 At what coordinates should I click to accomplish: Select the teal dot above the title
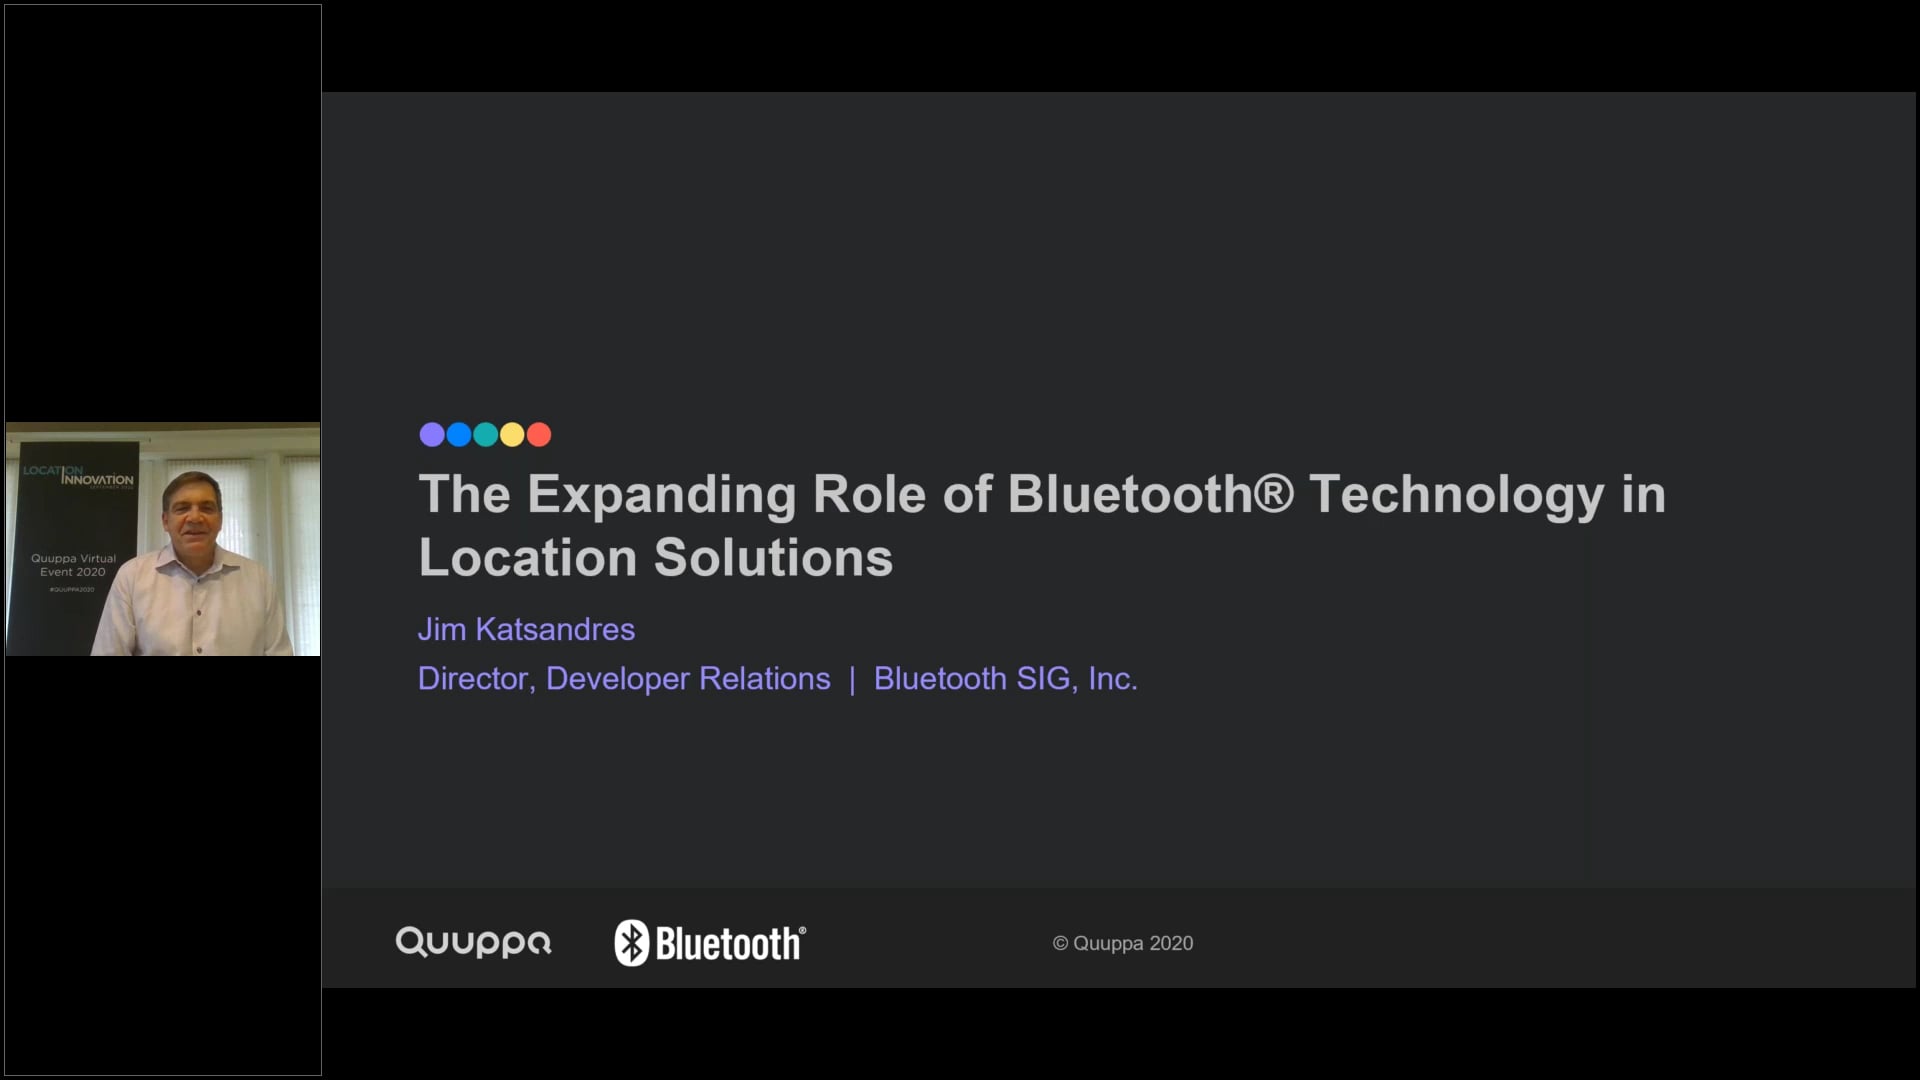pyautogui.click(x=486, y=434)
